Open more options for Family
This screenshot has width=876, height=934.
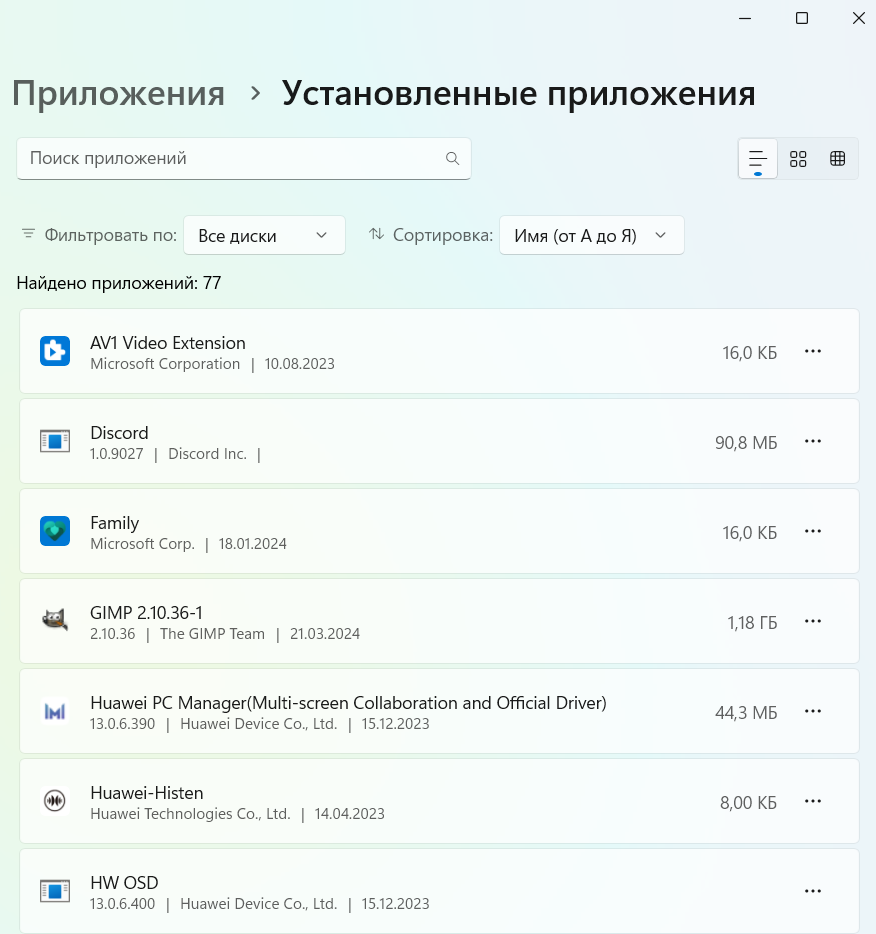pyautogui.click(x=813, y=531)
